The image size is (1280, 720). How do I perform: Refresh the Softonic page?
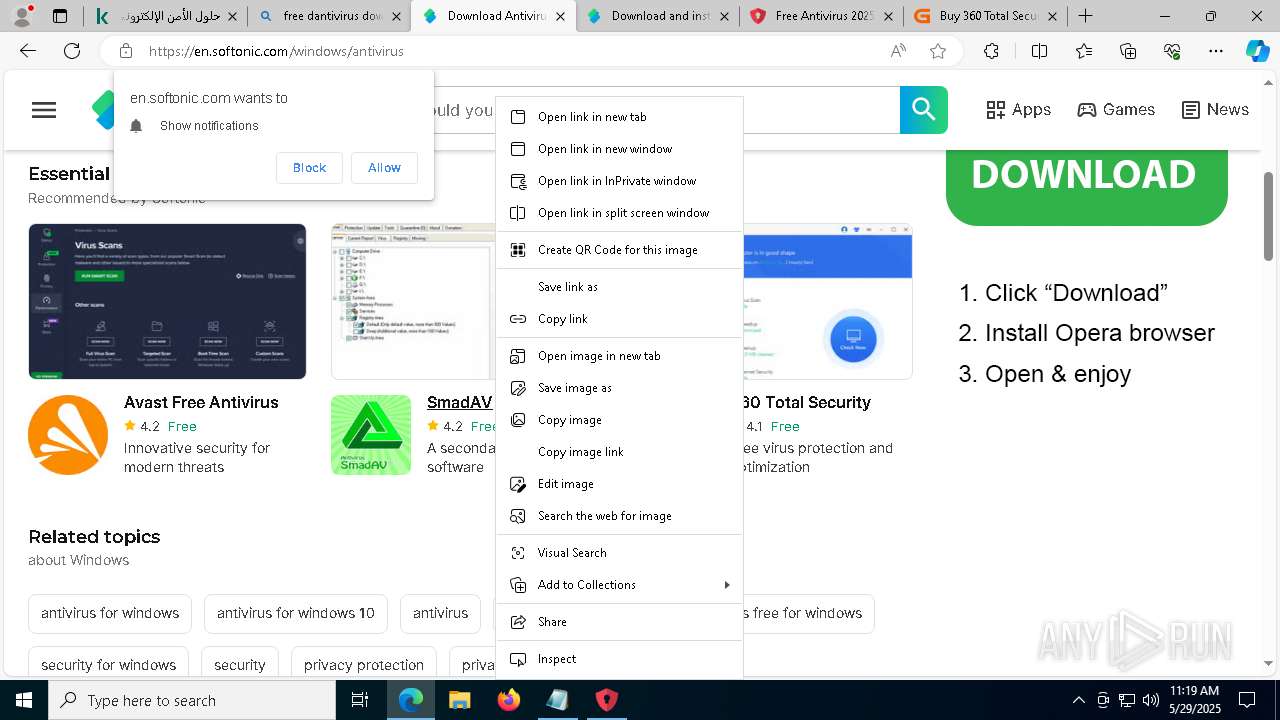(x=72, y=51)
